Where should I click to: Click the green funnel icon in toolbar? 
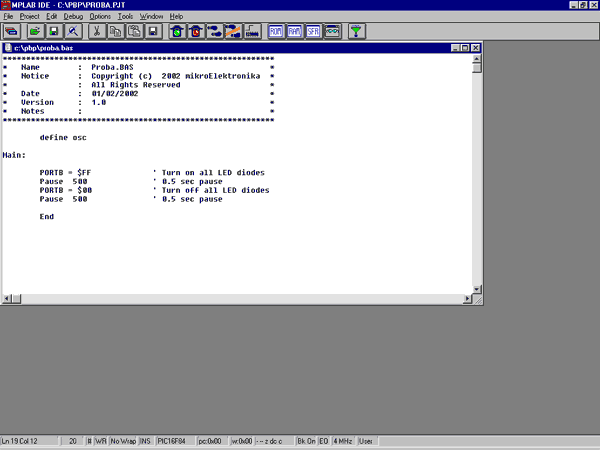357,31
